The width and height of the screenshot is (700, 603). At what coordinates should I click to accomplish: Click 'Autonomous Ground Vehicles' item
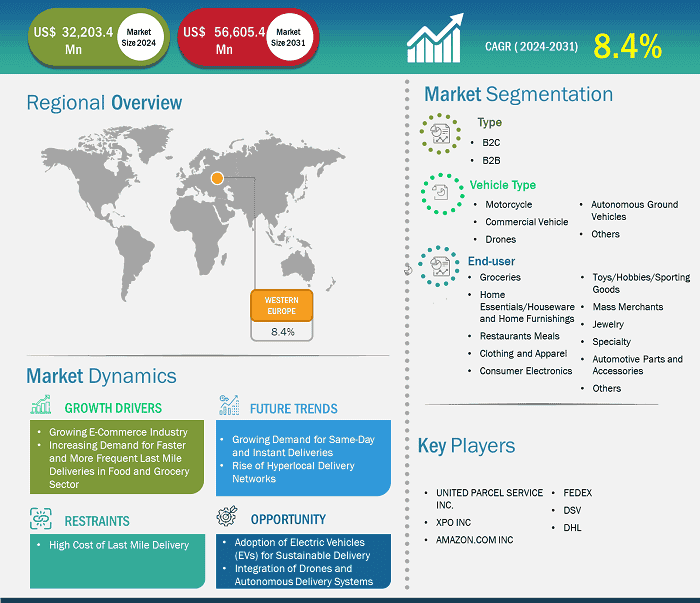point(634,211)
